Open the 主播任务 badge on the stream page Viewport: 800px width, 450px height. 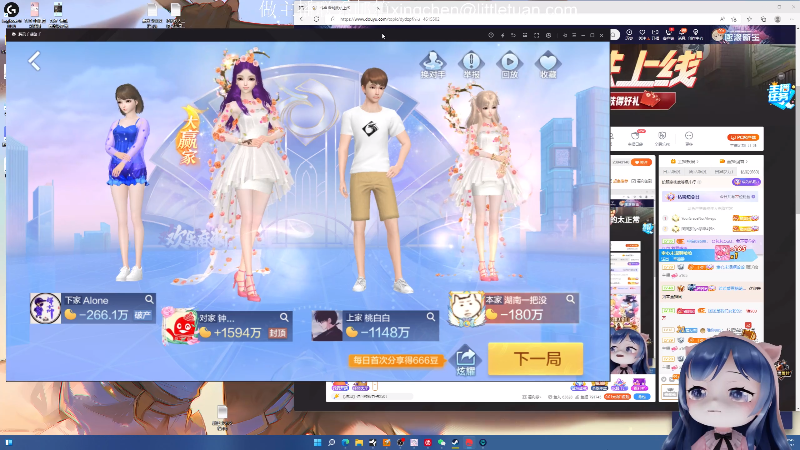pos(781,94)
